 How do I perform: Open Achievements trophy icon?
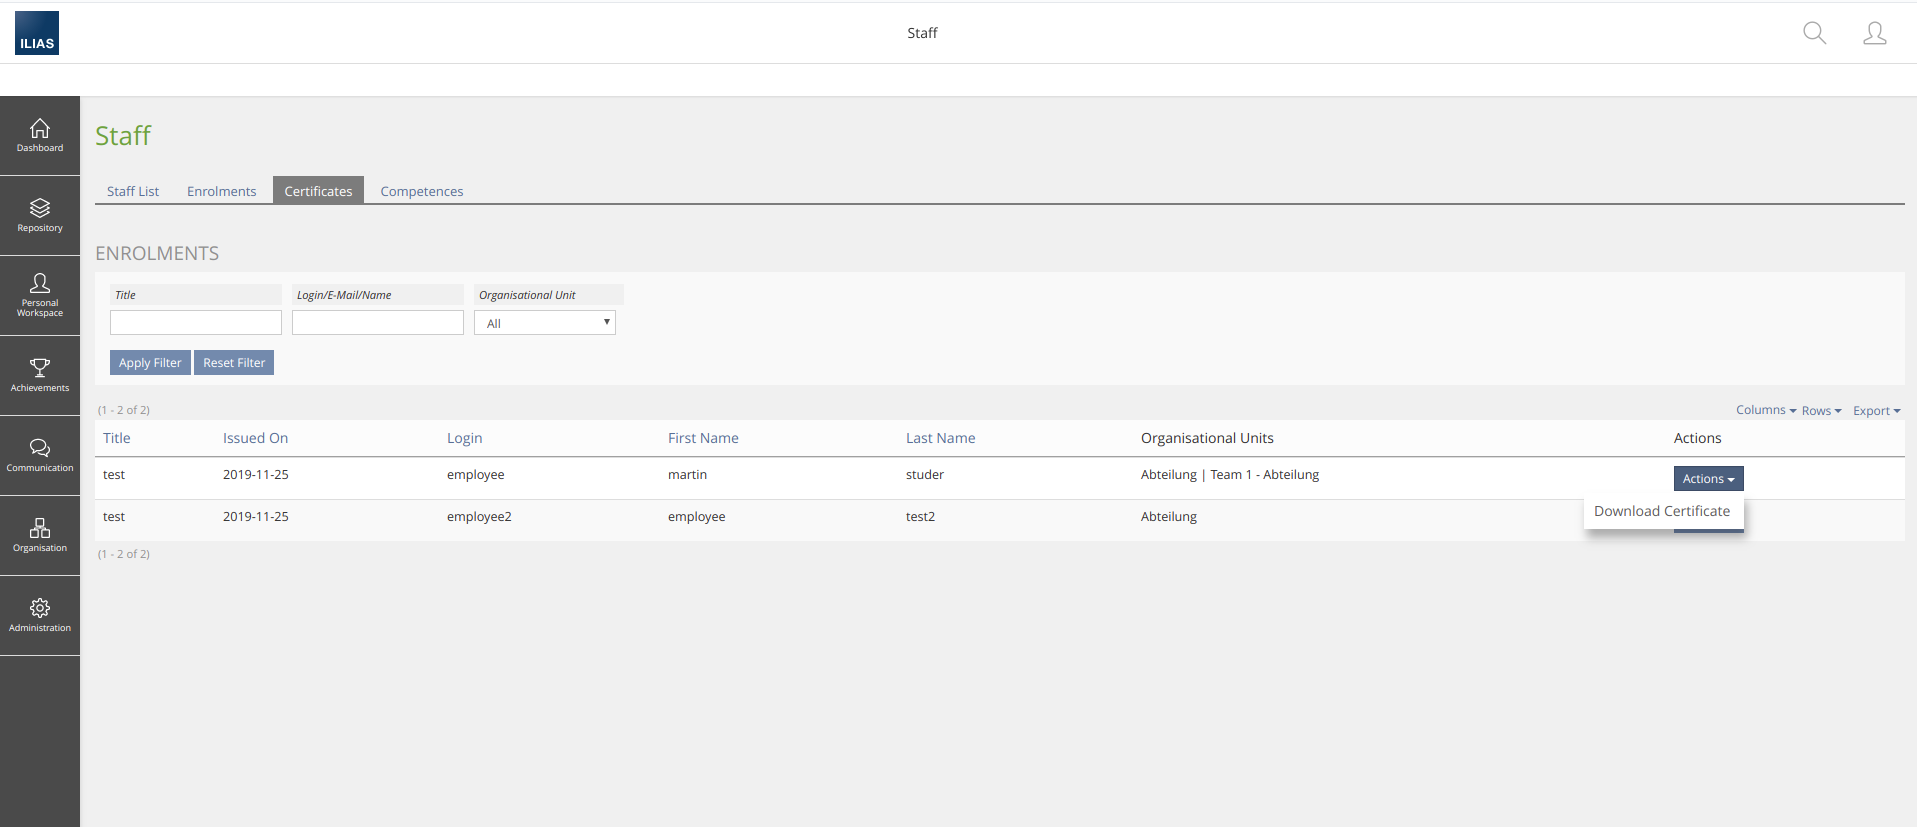point(40,375)
